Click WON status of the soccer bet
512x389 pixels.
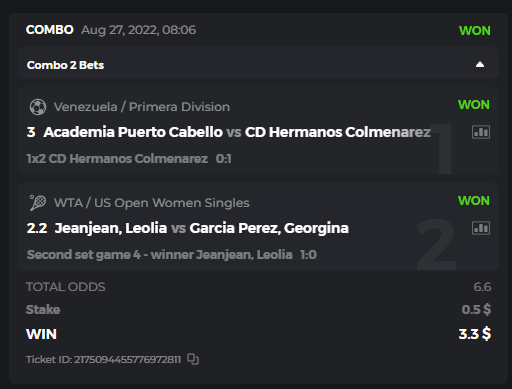(474, 105)
